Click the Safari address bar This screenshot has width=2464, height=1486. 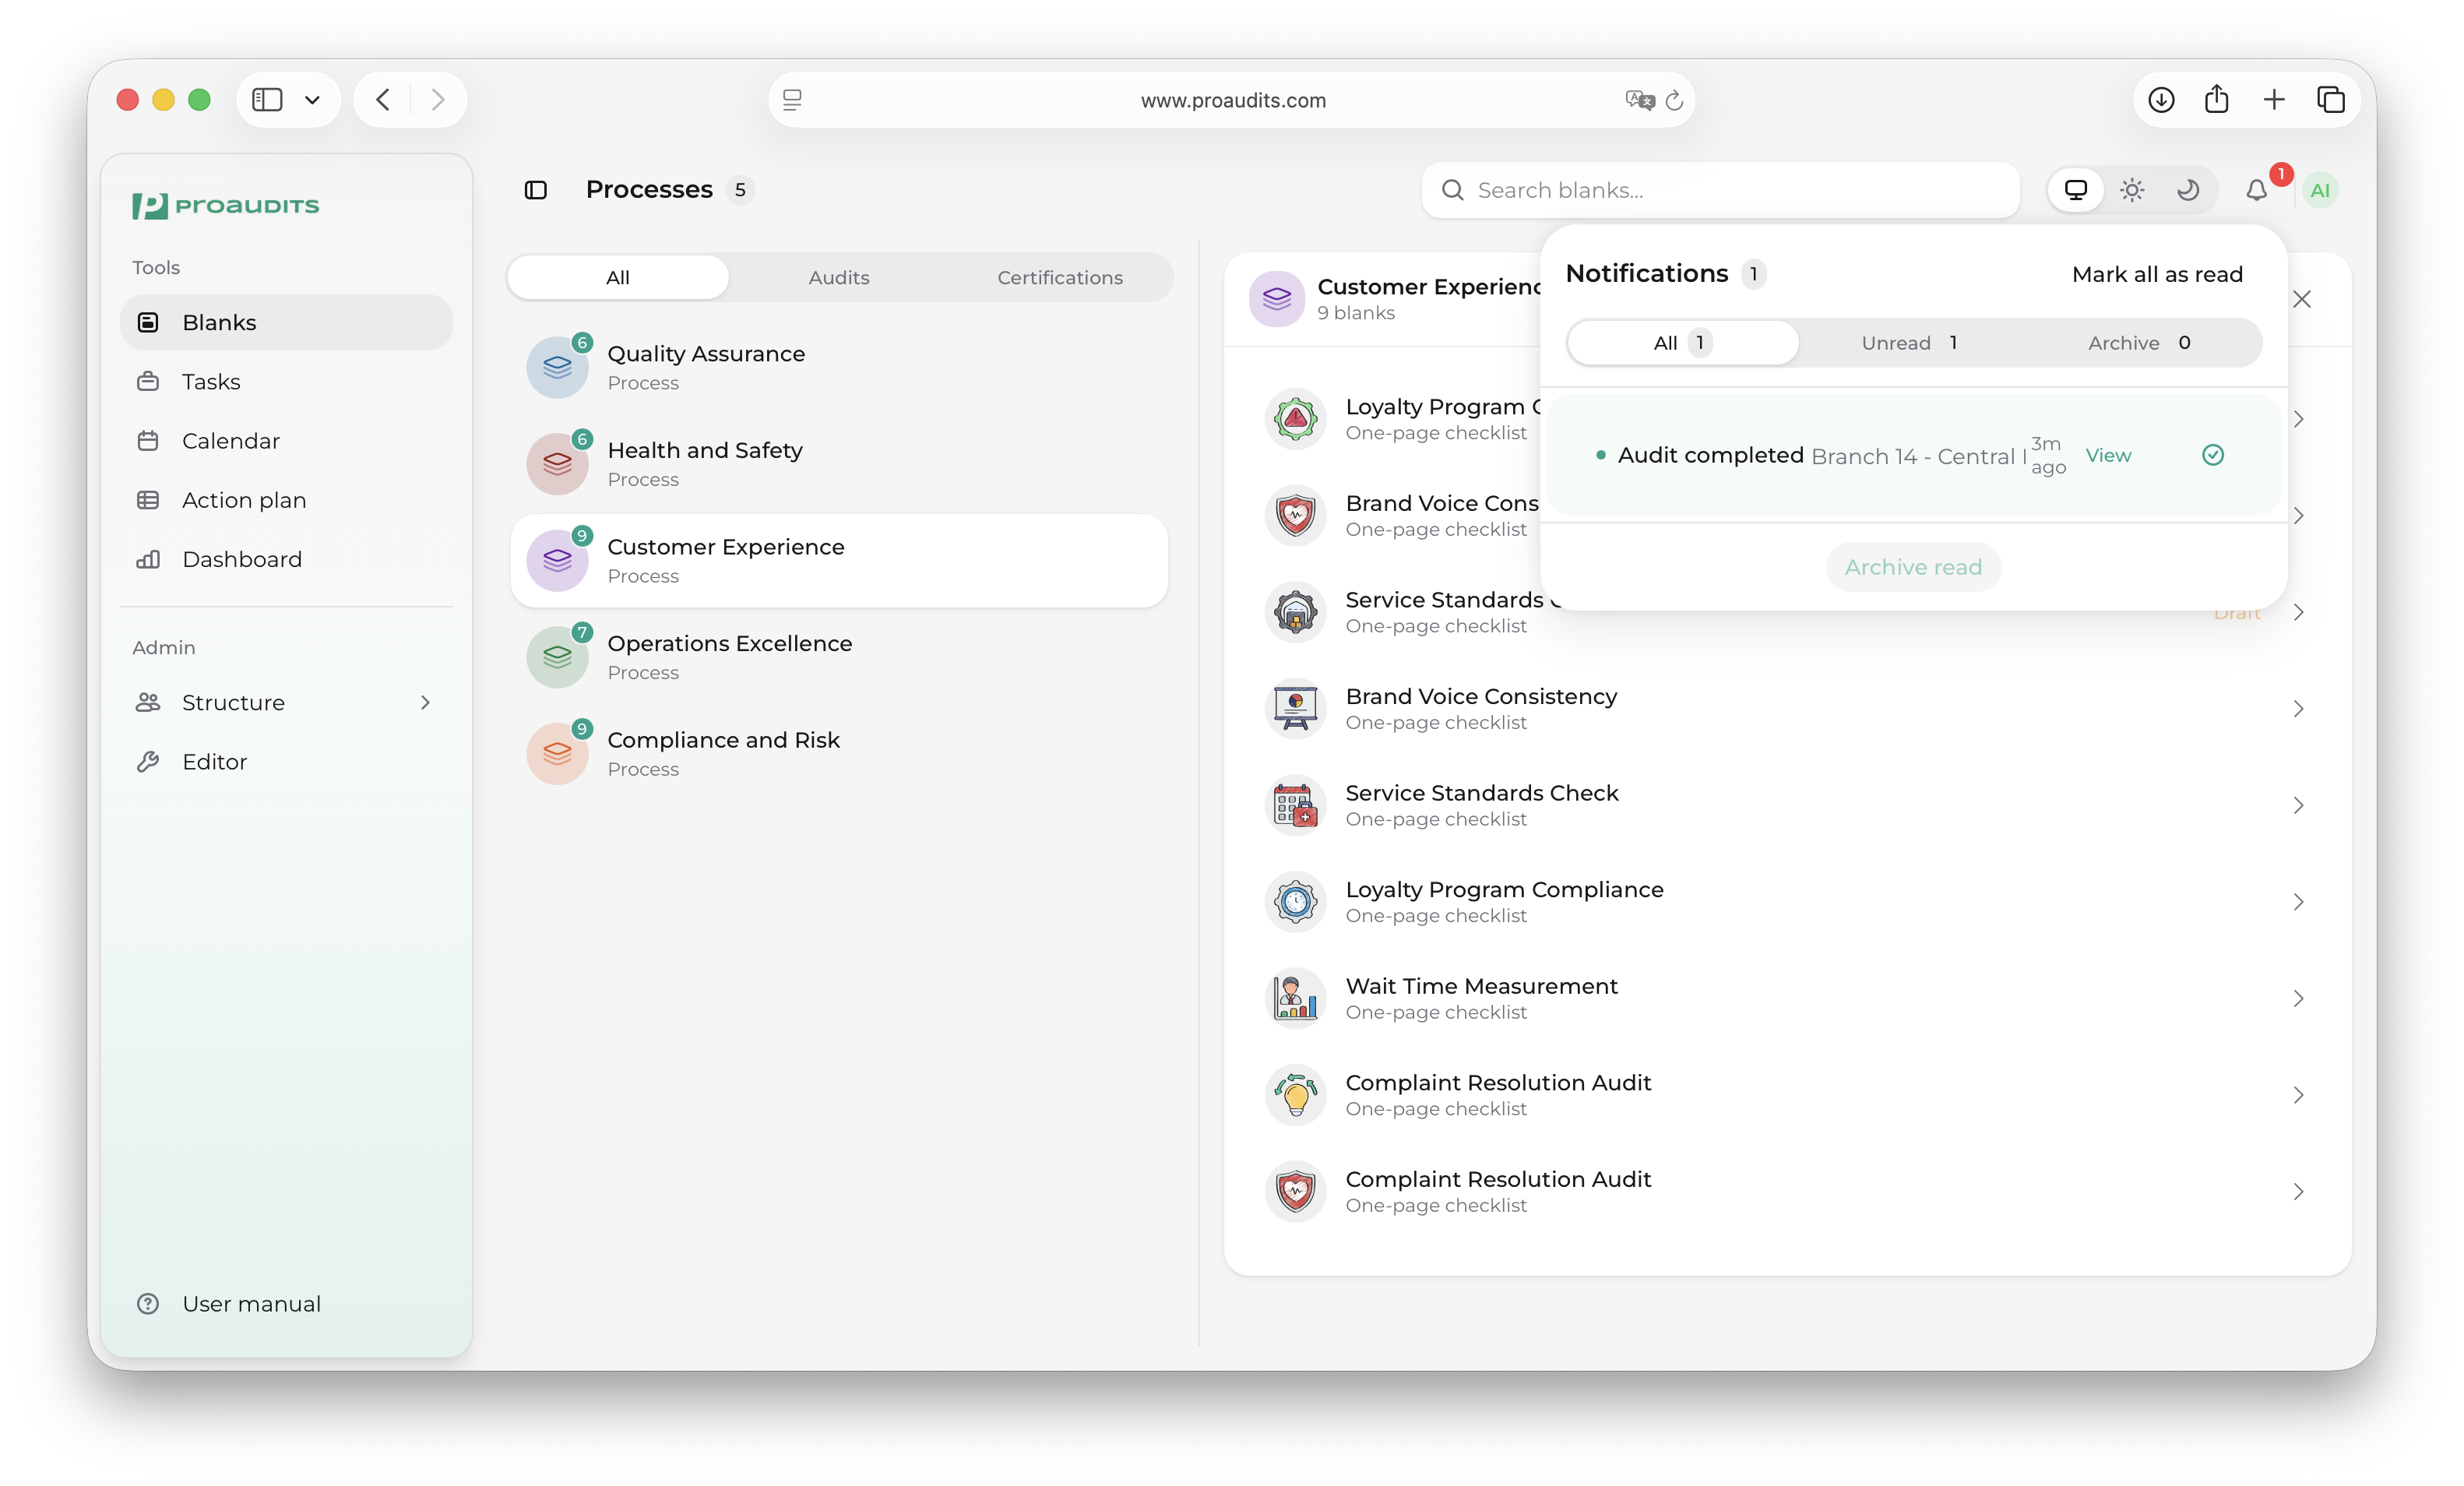click(1232, 100)
